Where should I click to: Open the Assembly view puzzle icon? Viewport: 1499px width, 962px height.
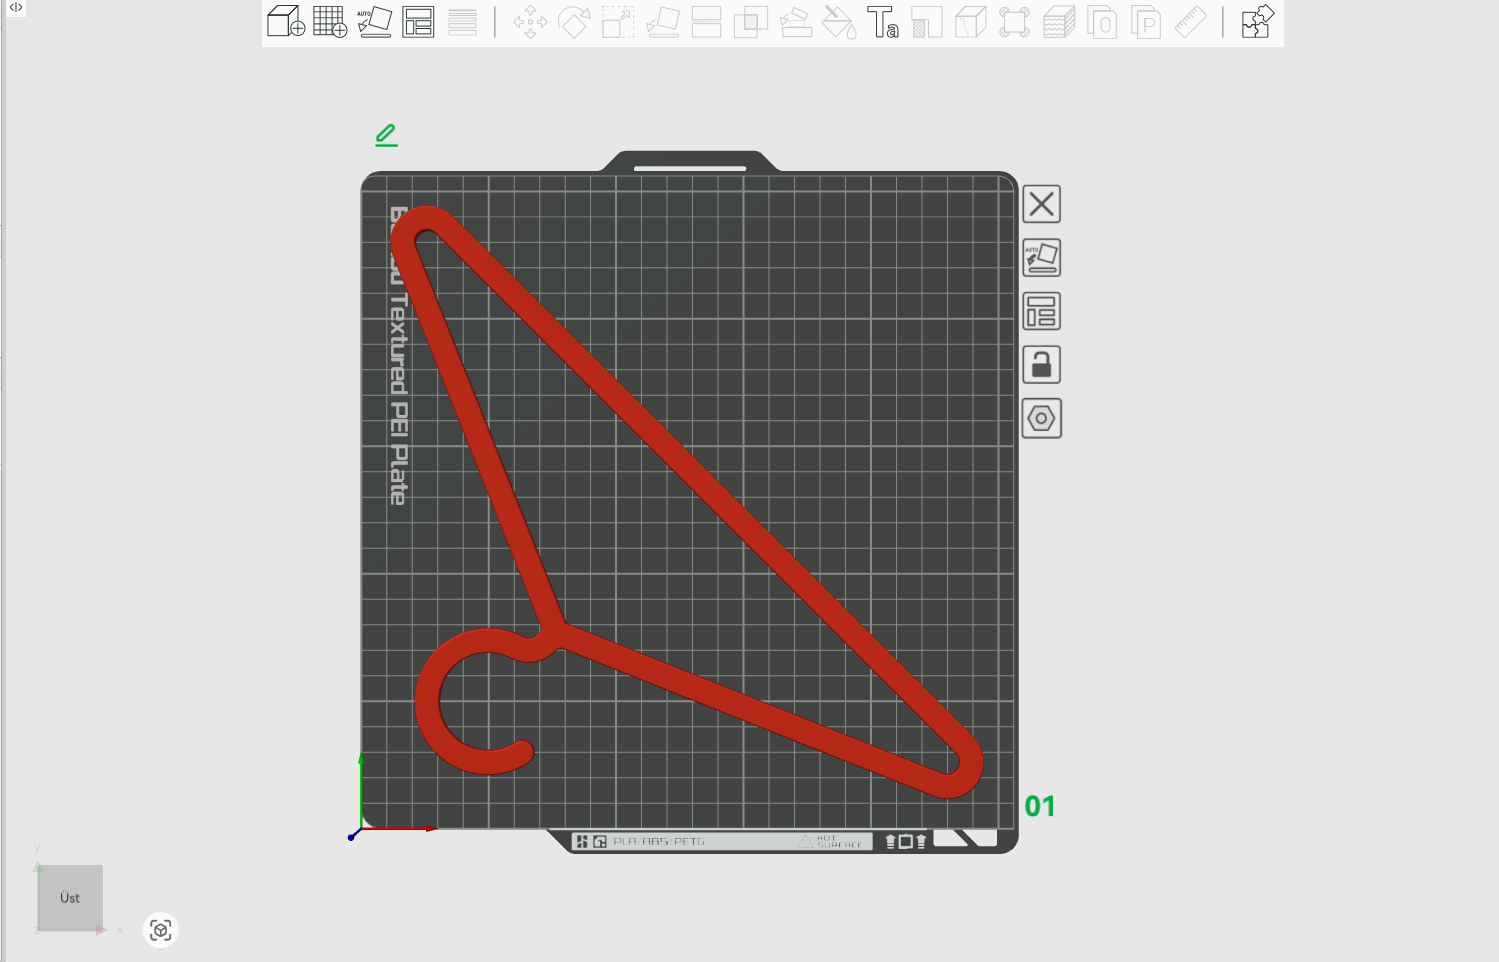(x=1257, y=22)
